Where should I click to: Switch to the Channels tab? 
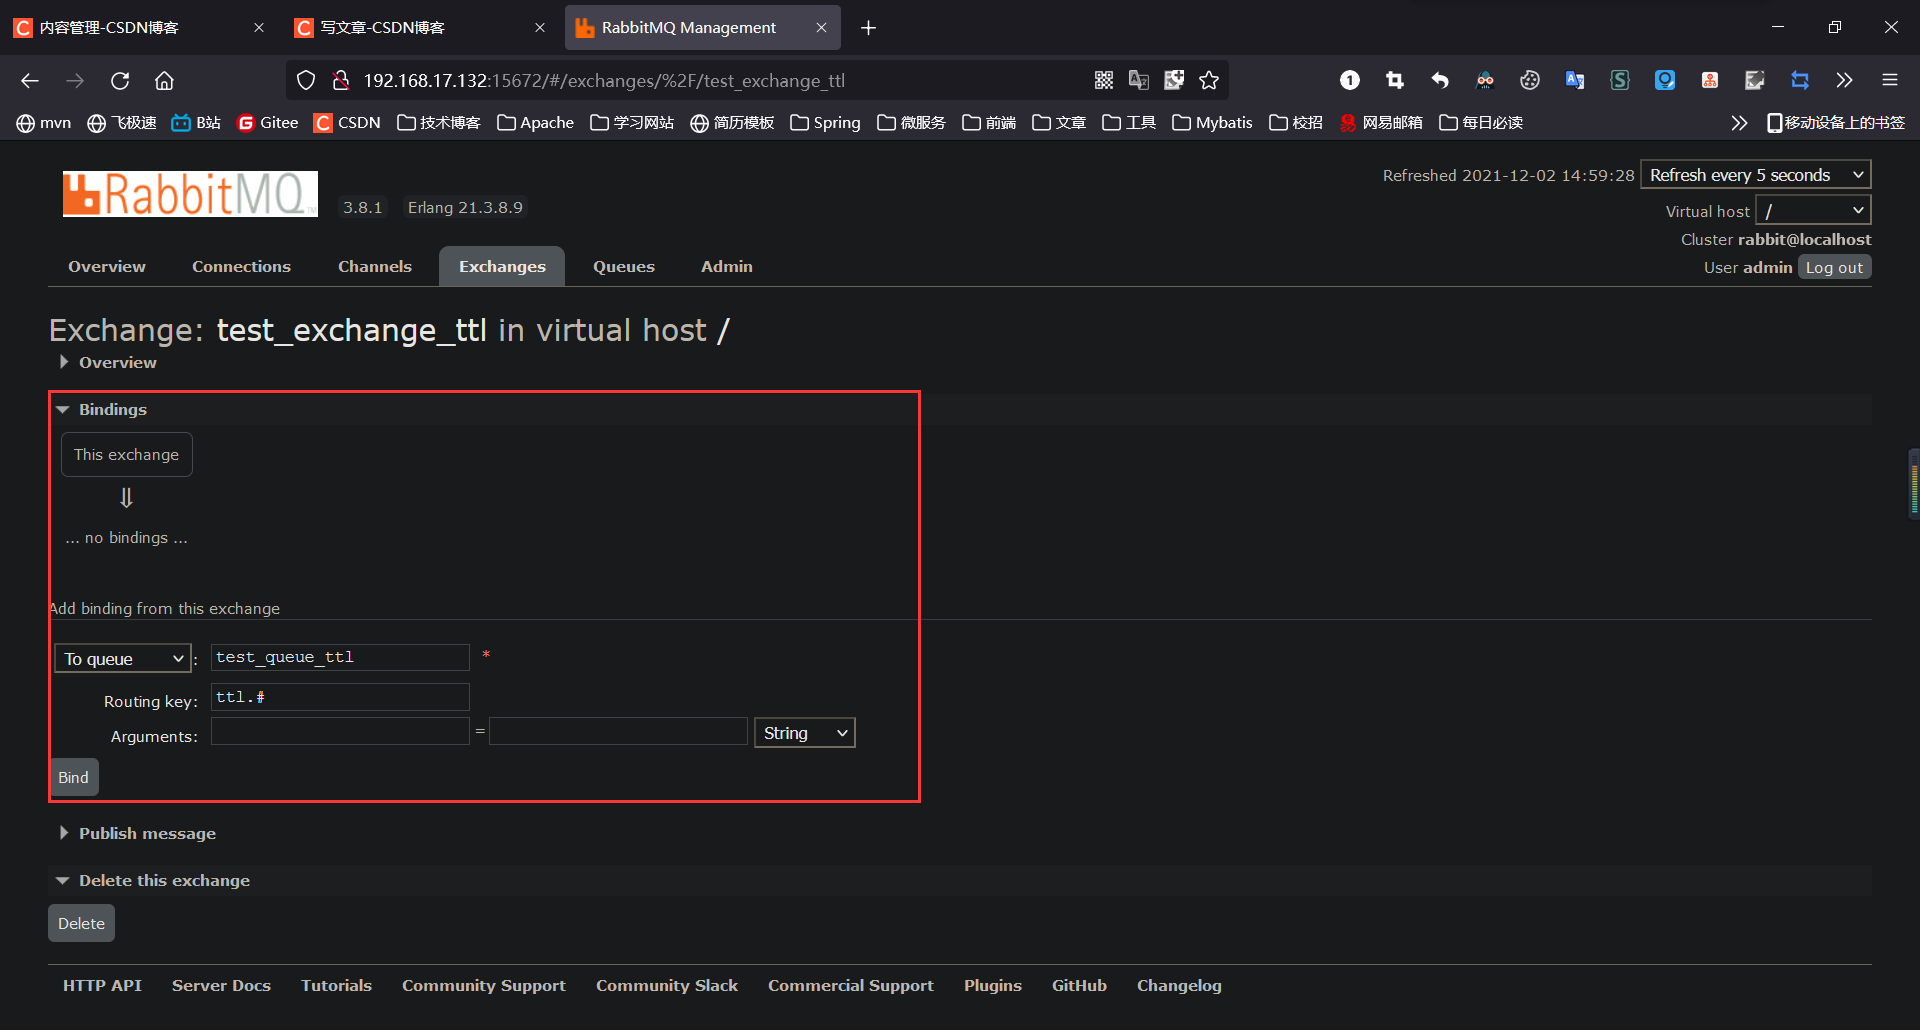click(x=375, y=266)
